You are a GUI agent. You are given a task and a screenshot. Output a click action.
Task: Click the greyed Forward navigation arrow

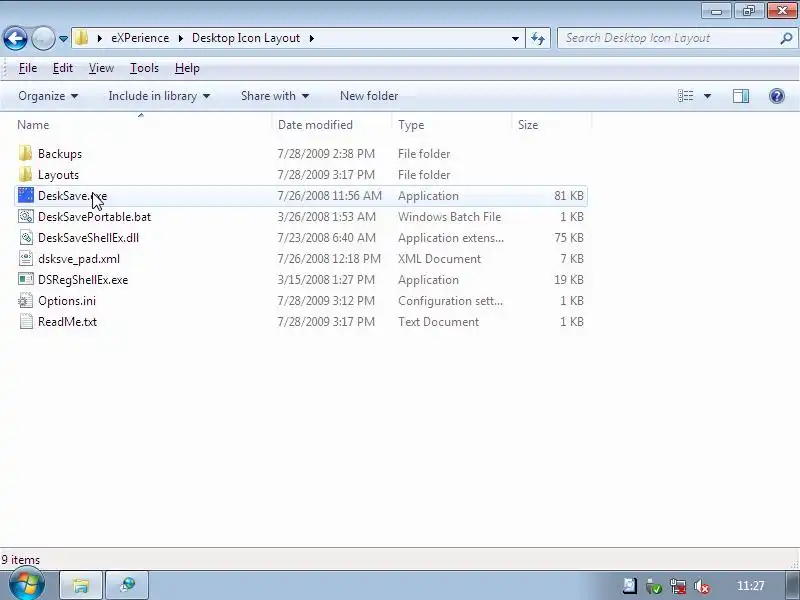tap(43, 38)
